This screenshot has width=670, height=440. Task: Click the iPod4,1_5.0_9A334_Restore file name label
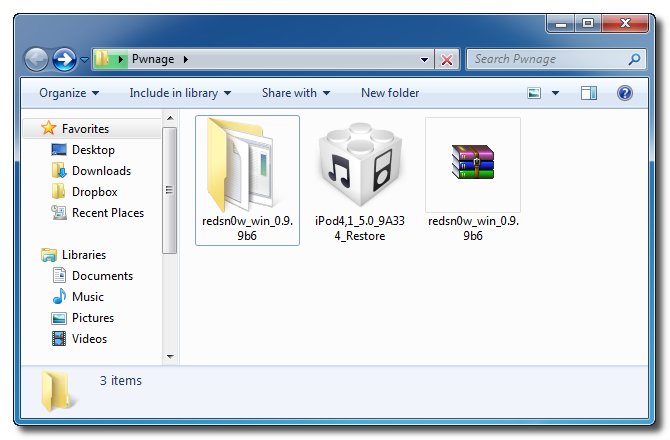pos(359,228)
